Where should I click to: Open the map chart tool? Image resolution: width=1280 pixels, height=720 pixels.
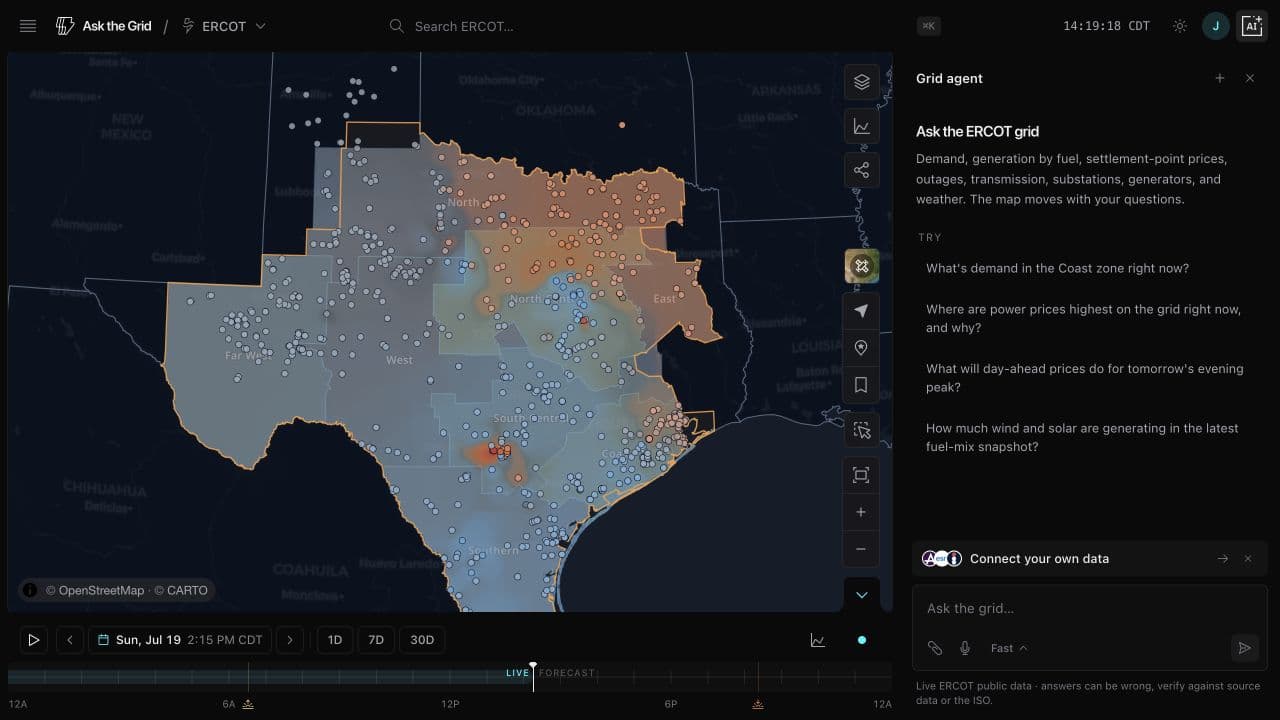[861, 126]
